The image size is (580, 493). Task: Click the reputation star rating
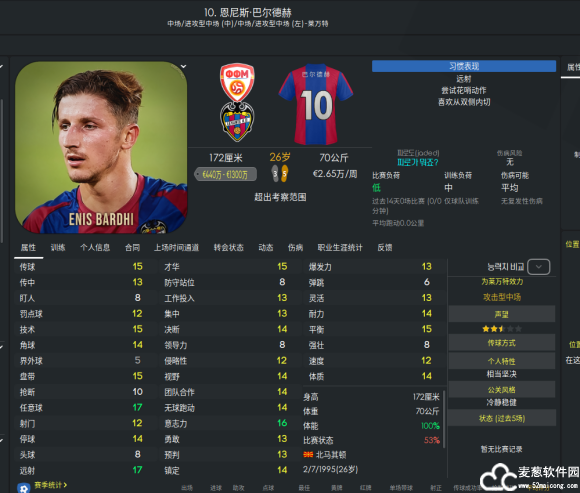point(502,328)
